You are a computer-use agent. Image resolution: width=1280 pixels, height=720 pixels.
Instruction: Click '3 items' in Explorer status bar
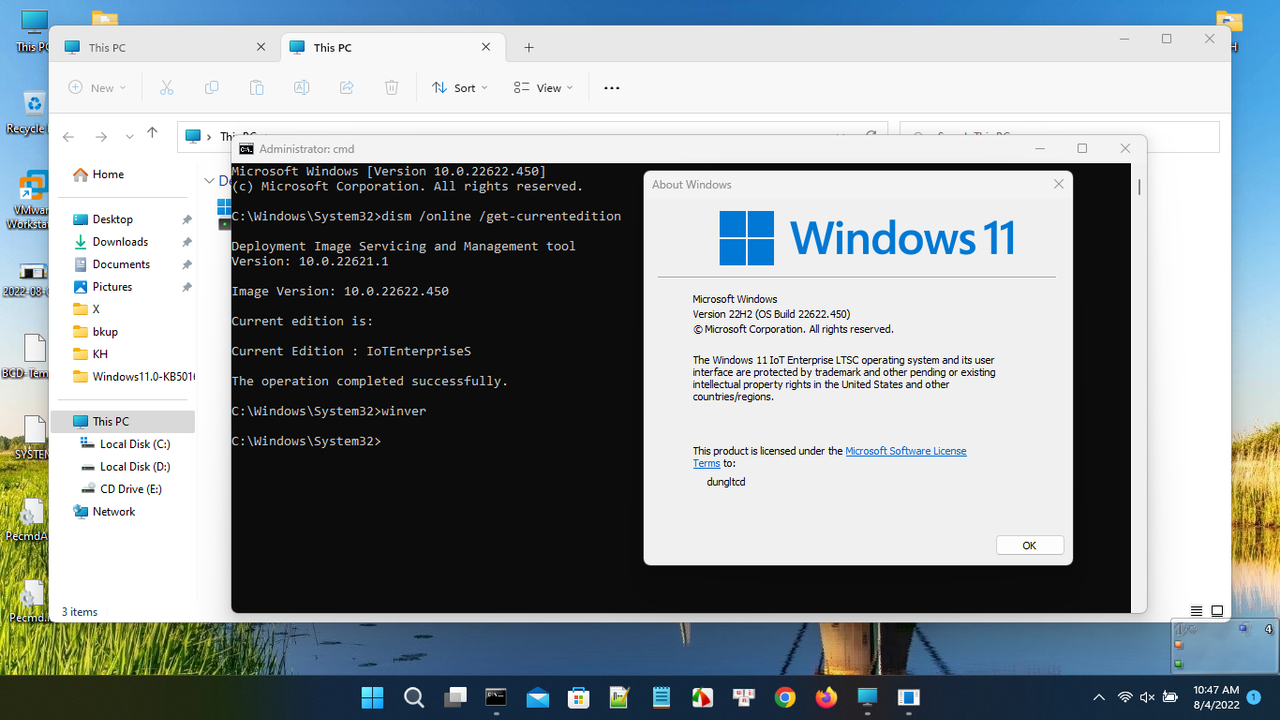pos(80,612)
